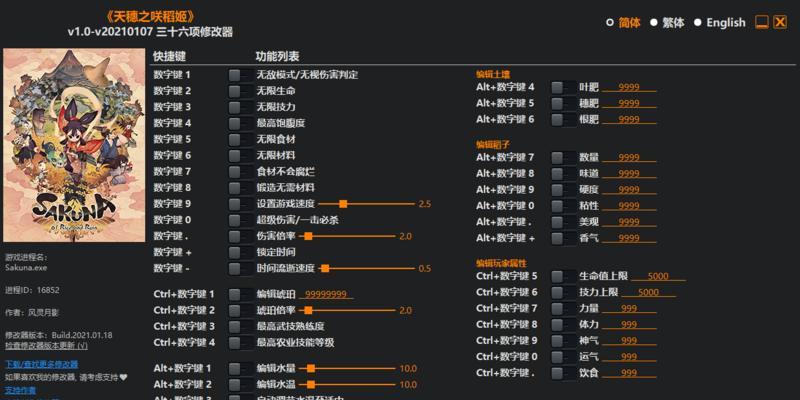This screenshot has width=800, height=400.
Task: Toggle 最高饱腹度 switch
Action: pyautogui.click(x=240, y=123)
